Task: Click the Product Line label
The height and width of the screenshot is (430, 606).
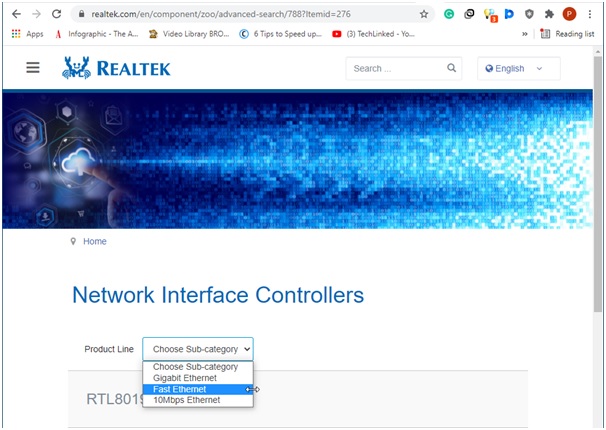Action: pyautogui.click(x=109, y=349)
